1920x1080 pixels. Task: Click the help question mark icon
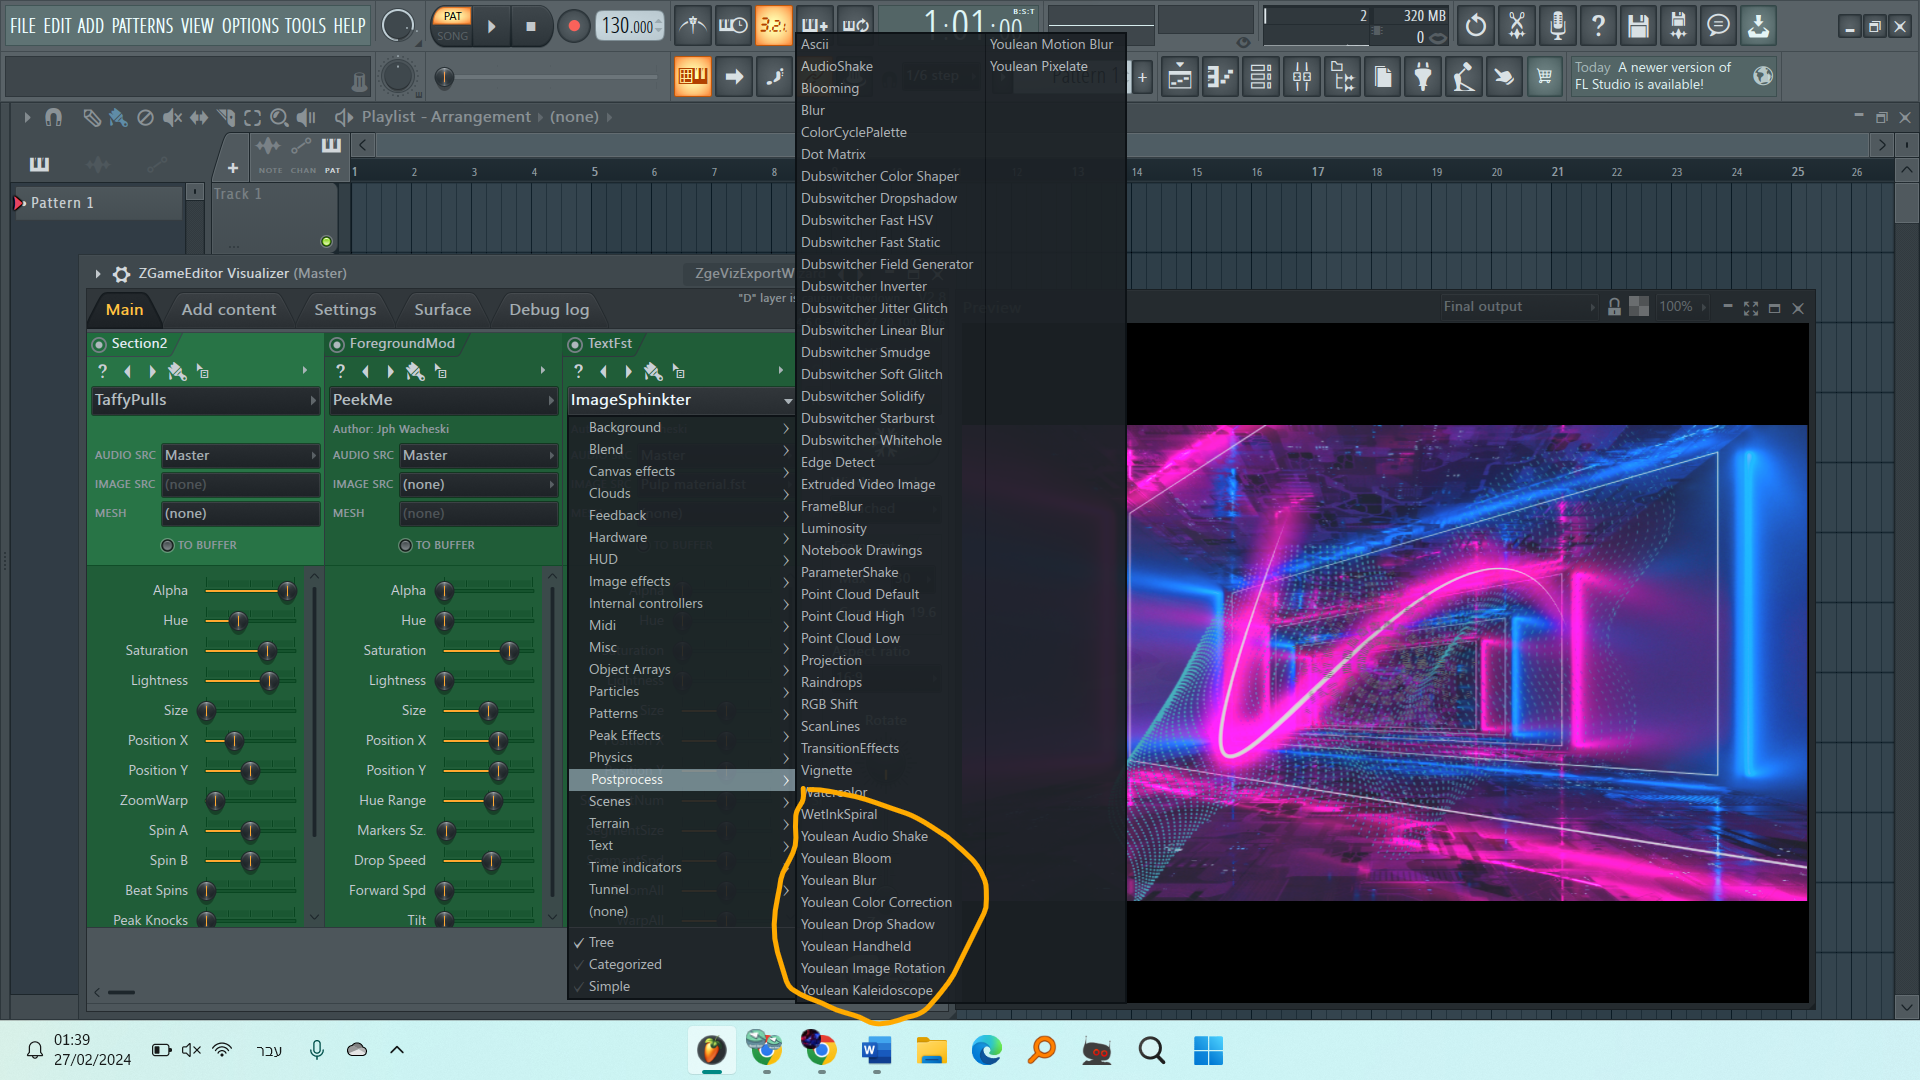click(x=1598, y=26)
